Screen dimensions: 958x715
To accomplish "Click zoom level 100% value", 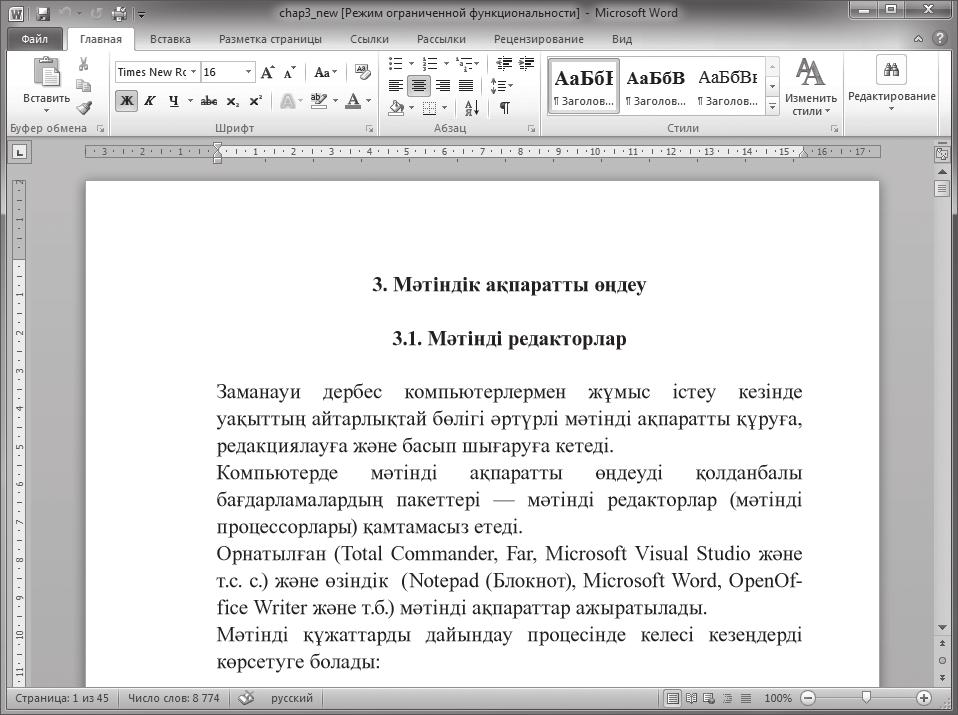I will pyautogui.click(x=778, y=698).
